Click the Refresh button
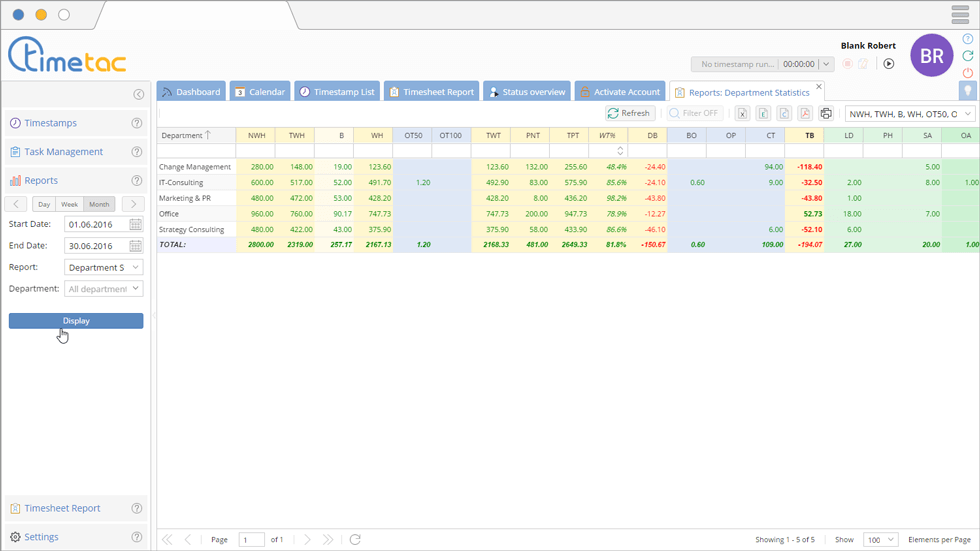This screenshot has height=551, width=980. tap(629, 114)
